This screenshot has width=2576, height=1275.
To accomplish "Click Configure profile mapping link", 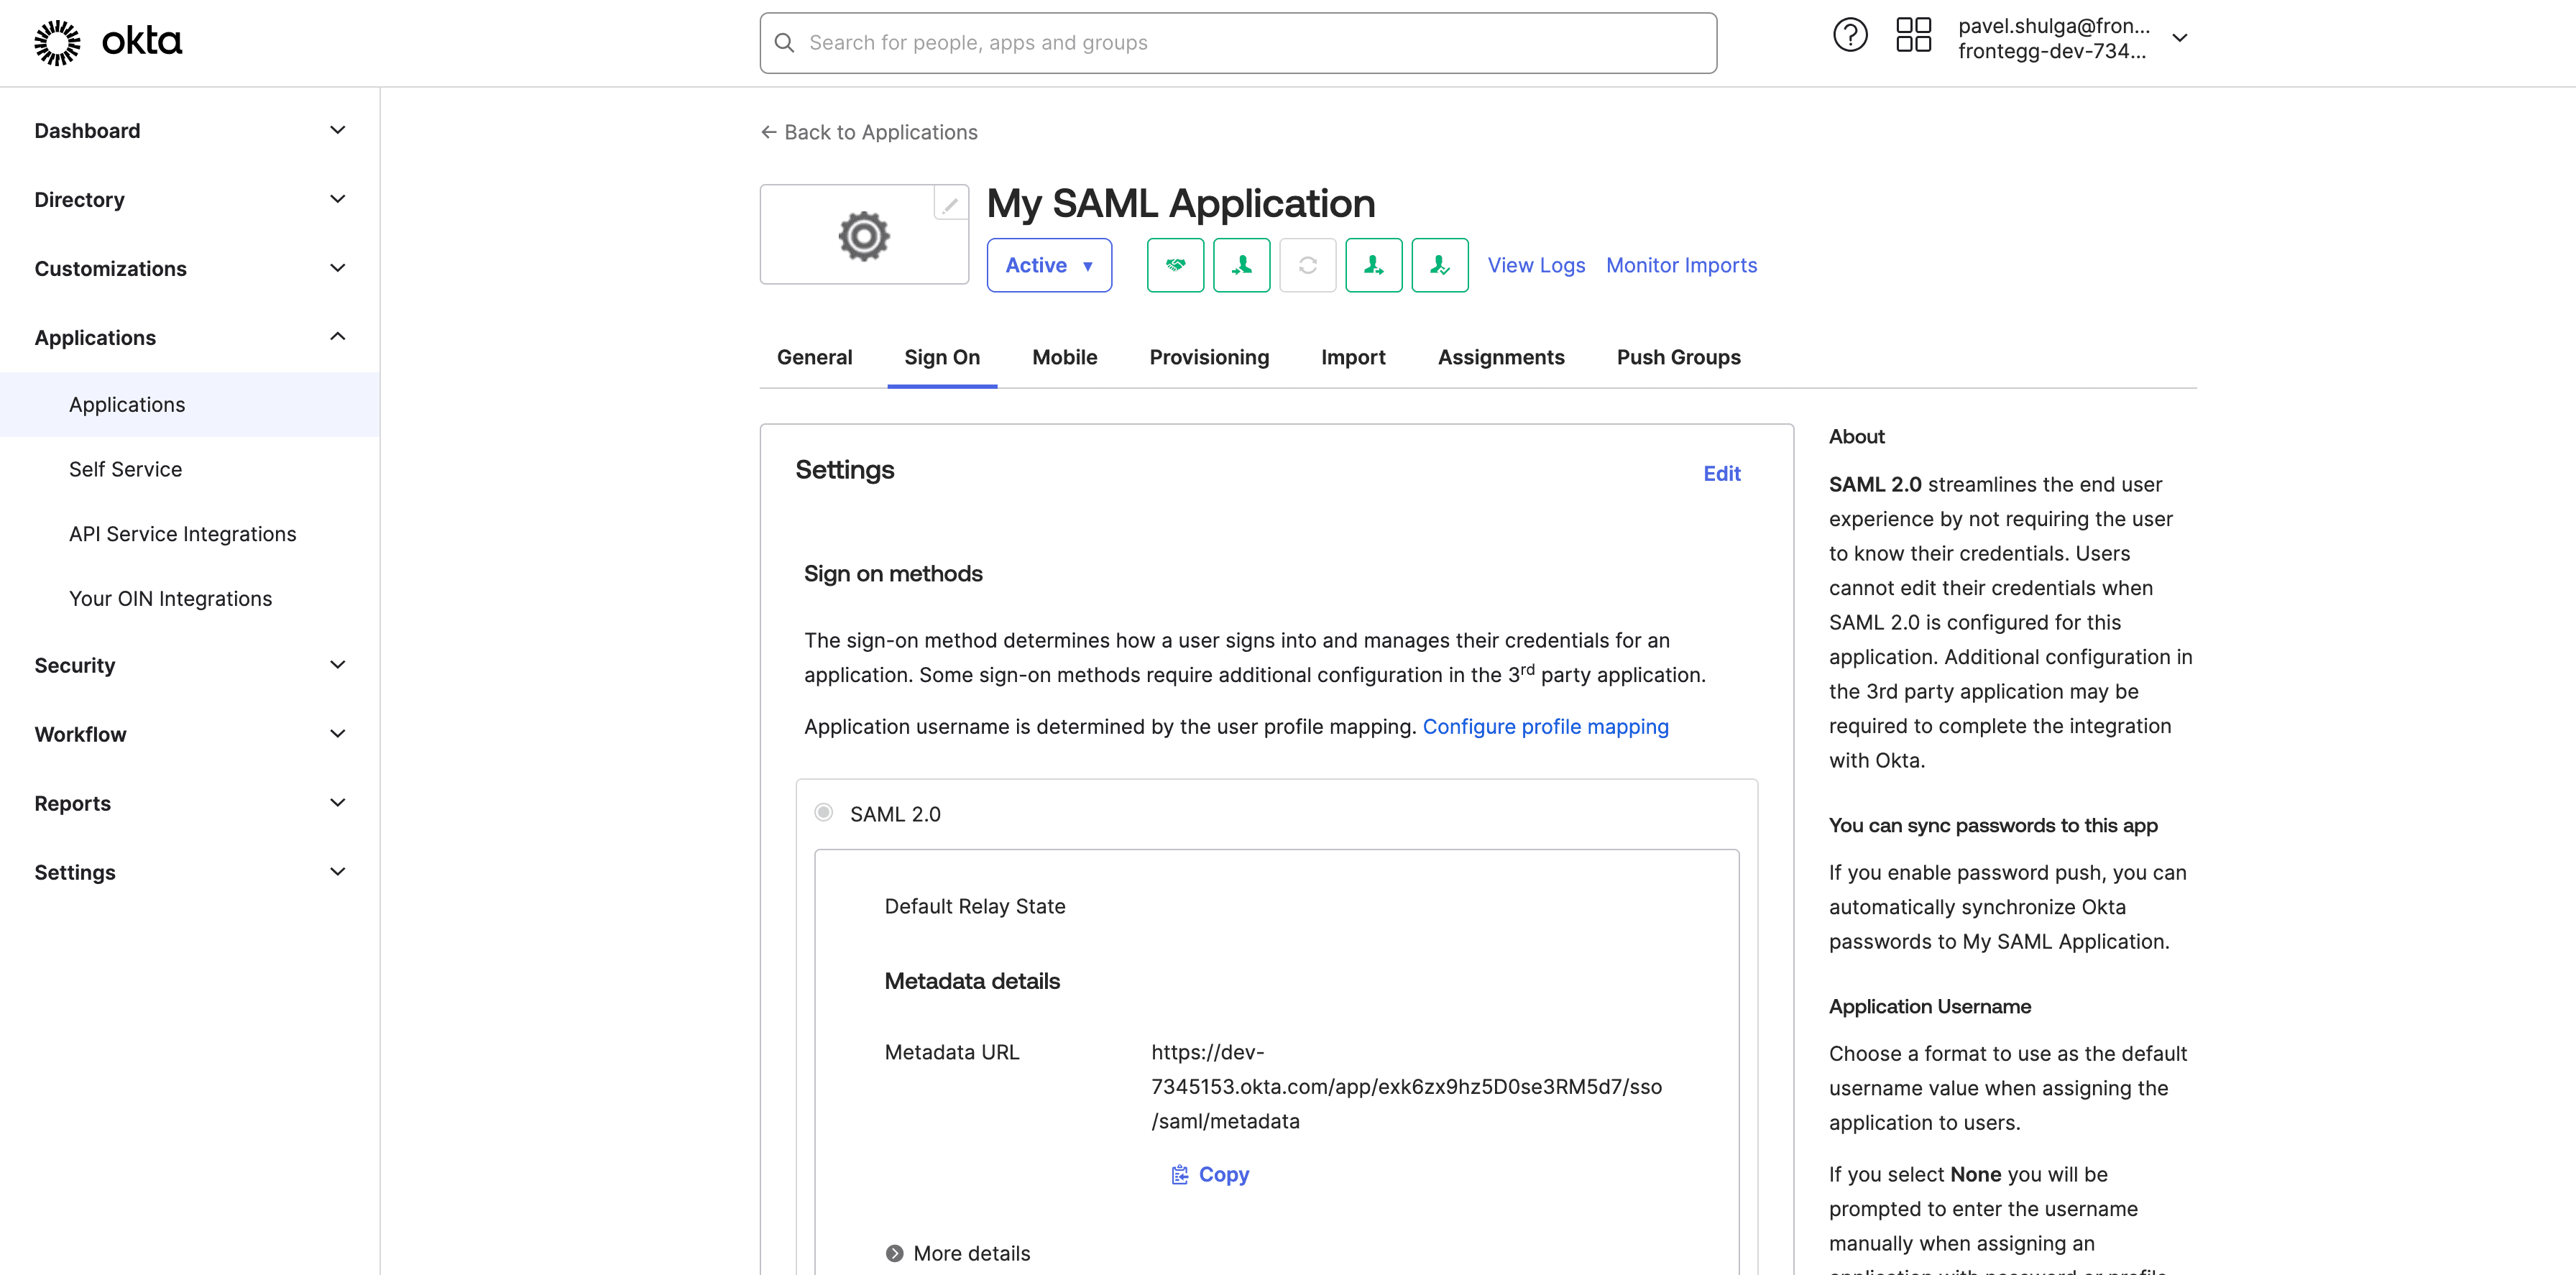I will 1545,726.
